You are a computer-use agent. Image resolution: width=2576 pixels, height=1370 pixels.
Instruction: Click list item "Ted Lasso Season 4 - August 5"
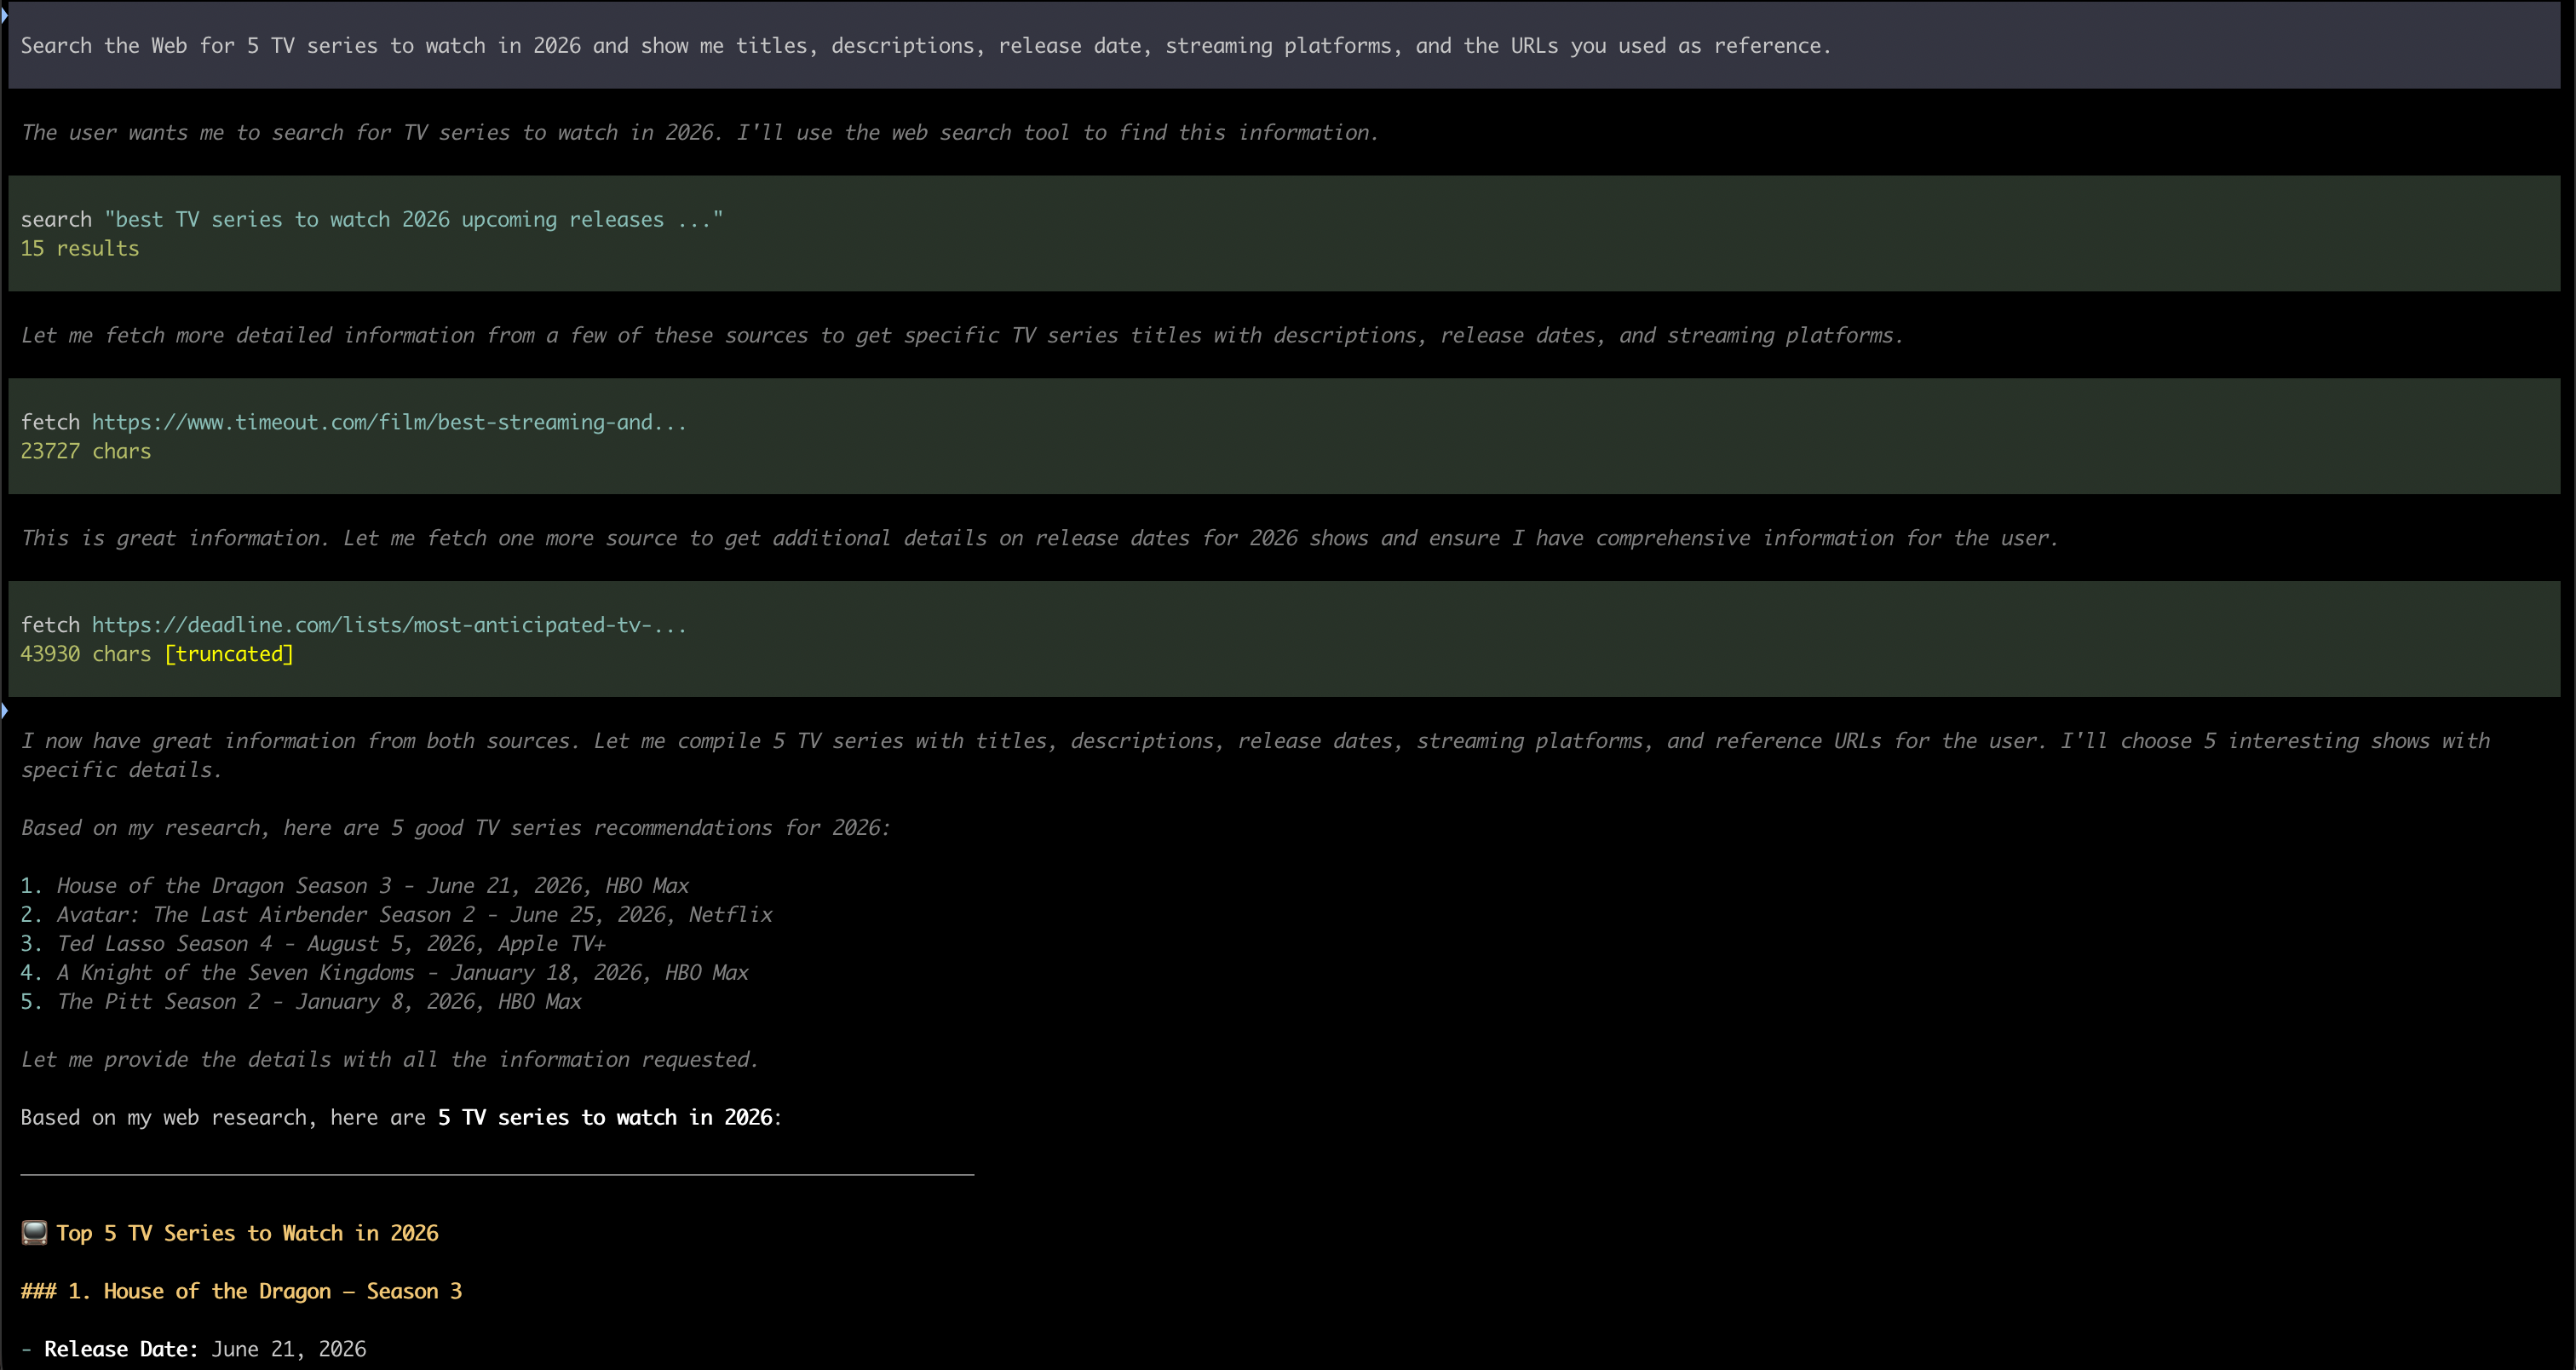coord(313,944)
